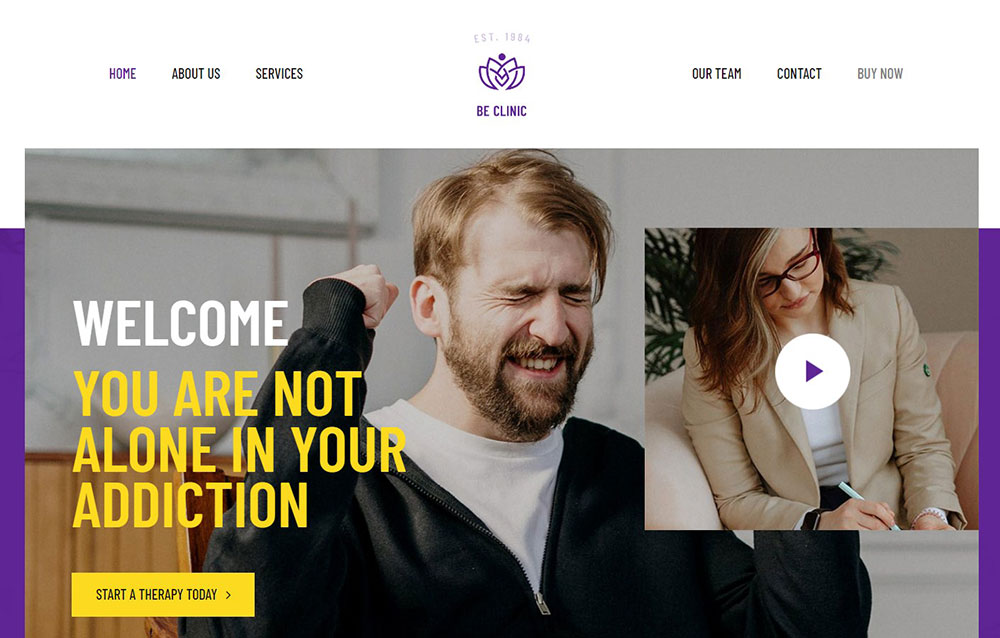Click the arrow chevron in therapy button
This screenshot has height=638, width=1000.
point(228,595)
